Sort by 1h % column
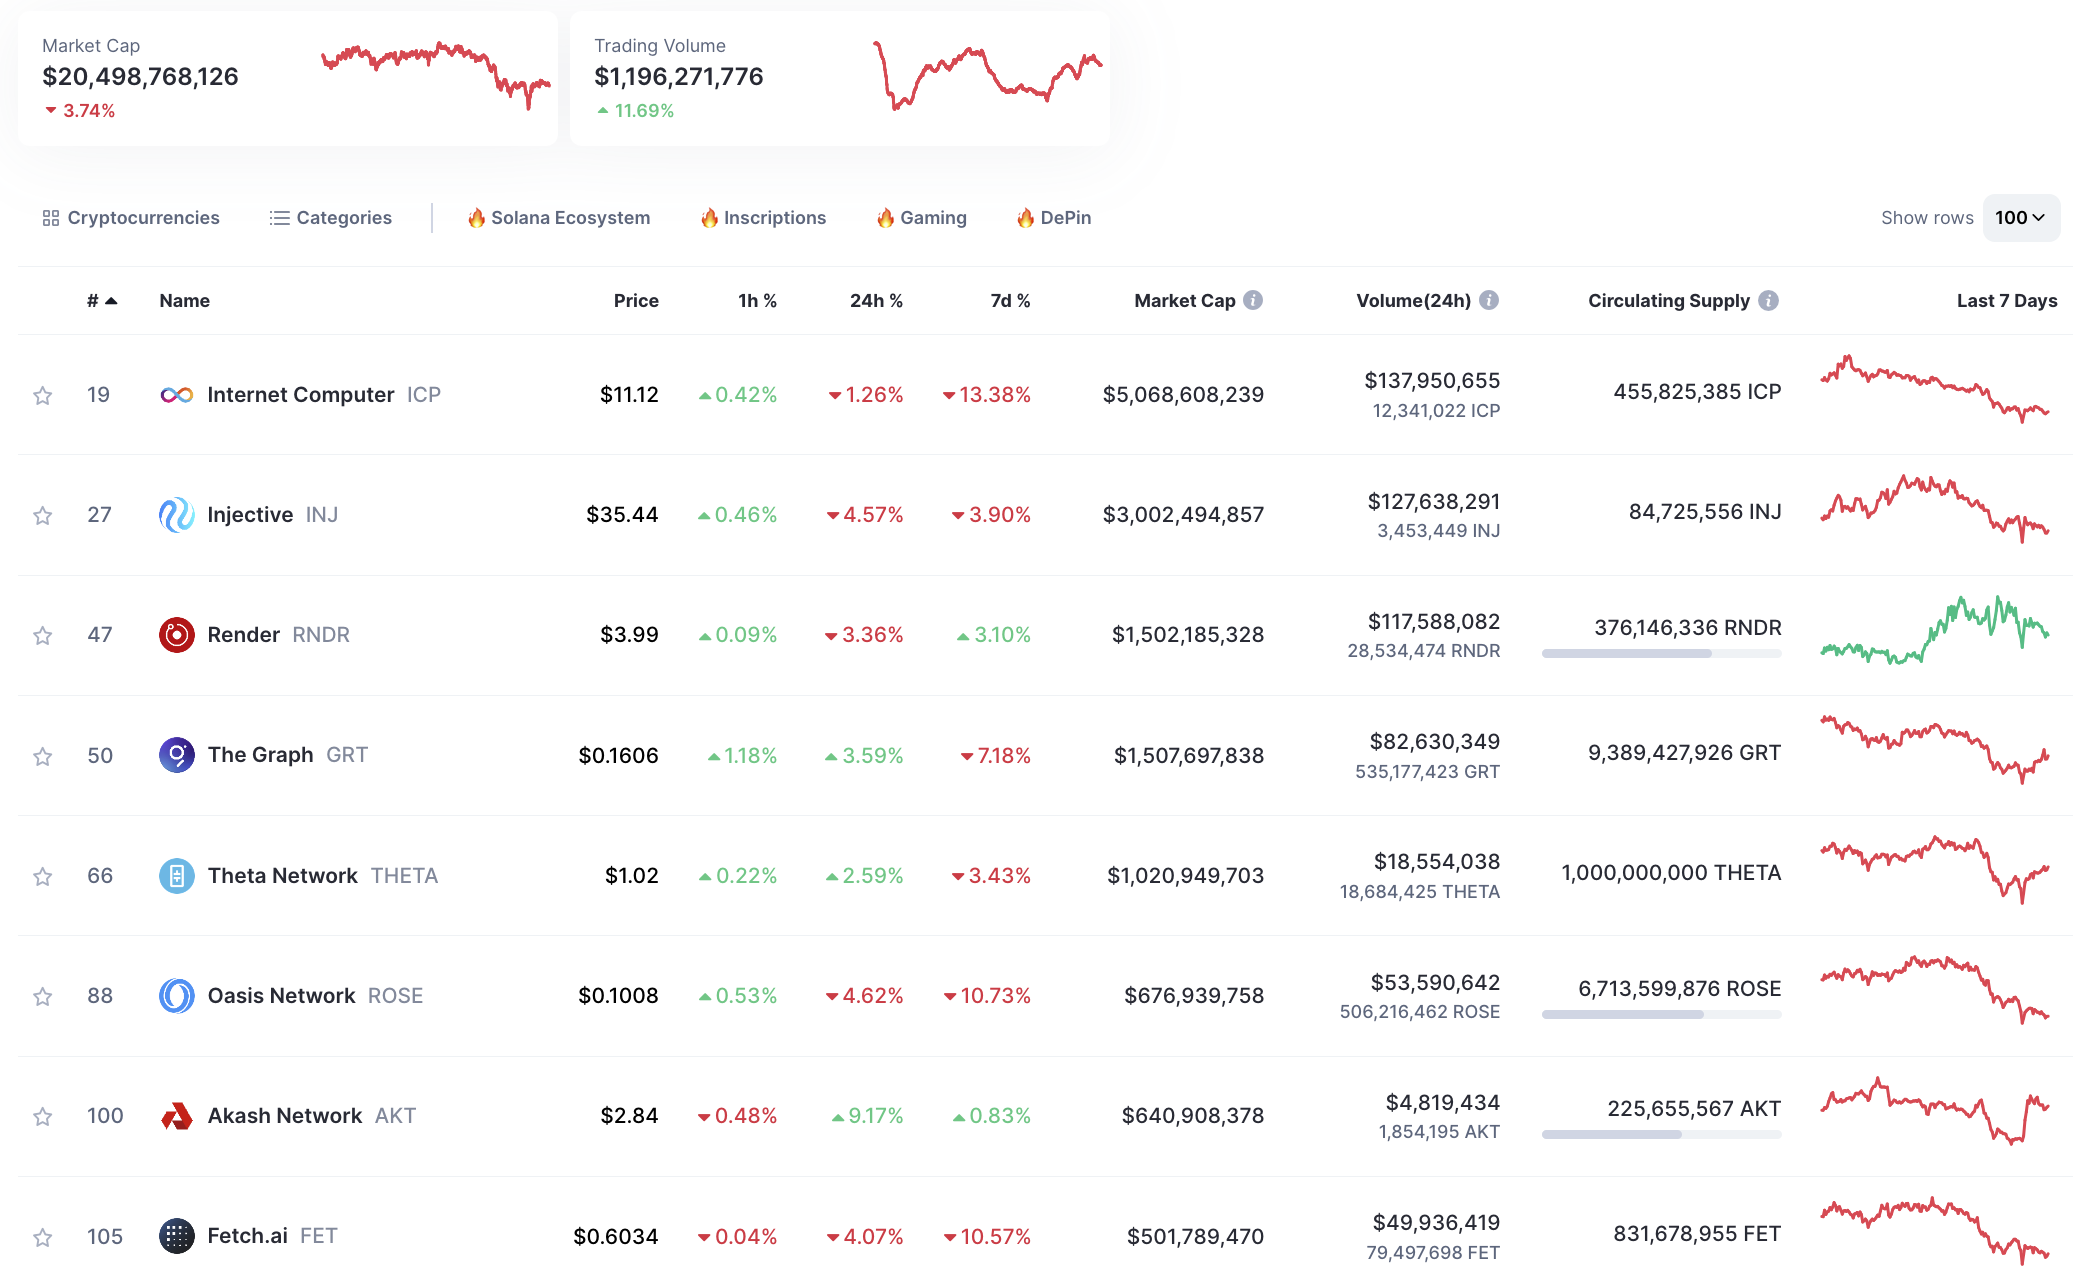Screen dimensions: 2076x1286 757,301
